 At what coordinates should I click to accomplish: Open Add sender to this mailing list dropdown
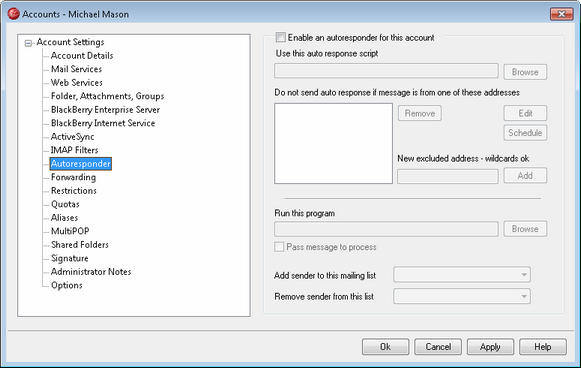click(462, 275)
